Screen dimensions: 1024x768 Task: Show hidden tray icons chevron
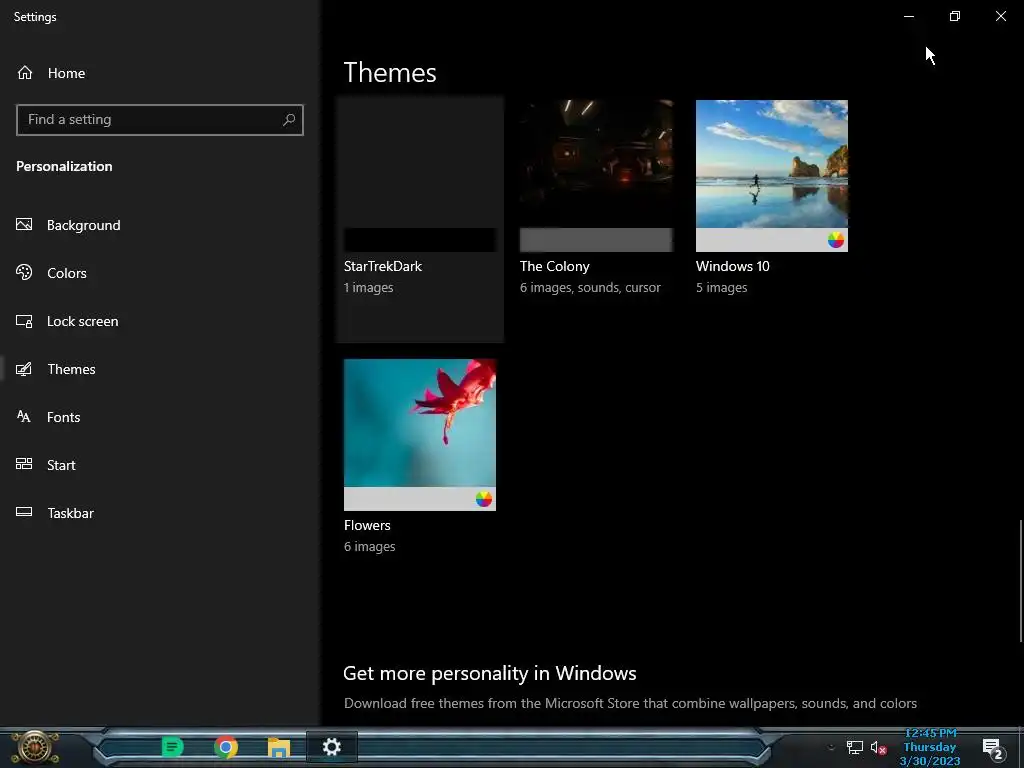(831, 747)
